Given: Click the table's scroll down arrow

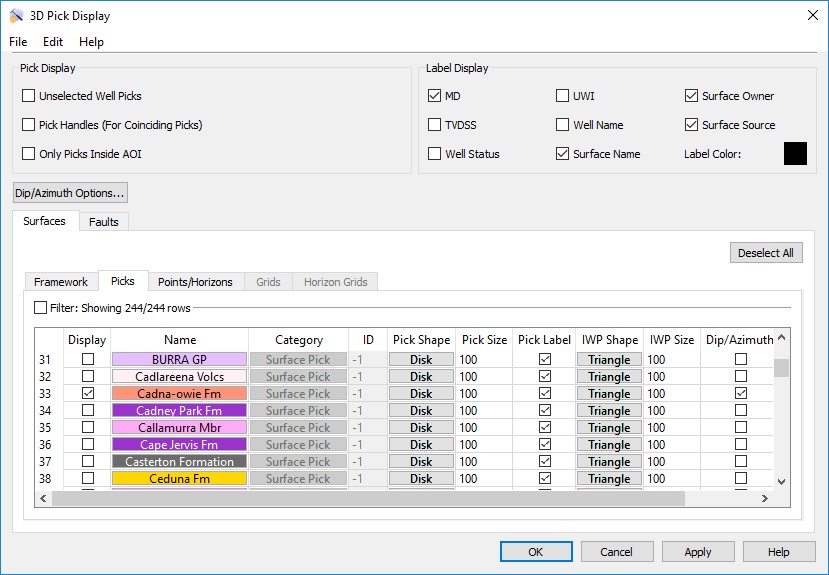Looking at the screenshot, I should click(x=782, y=481).
